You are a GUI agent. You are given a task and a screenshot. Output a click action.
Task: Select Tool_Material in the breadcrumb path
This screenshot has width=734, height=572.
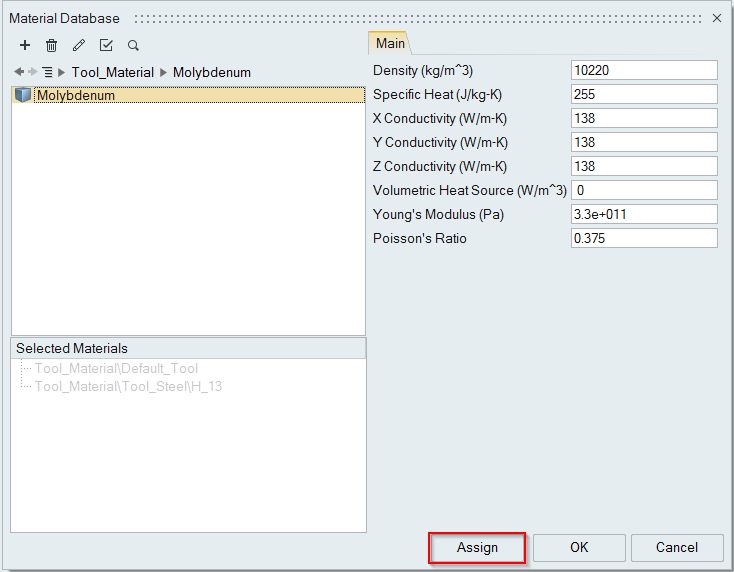point(112,72)
